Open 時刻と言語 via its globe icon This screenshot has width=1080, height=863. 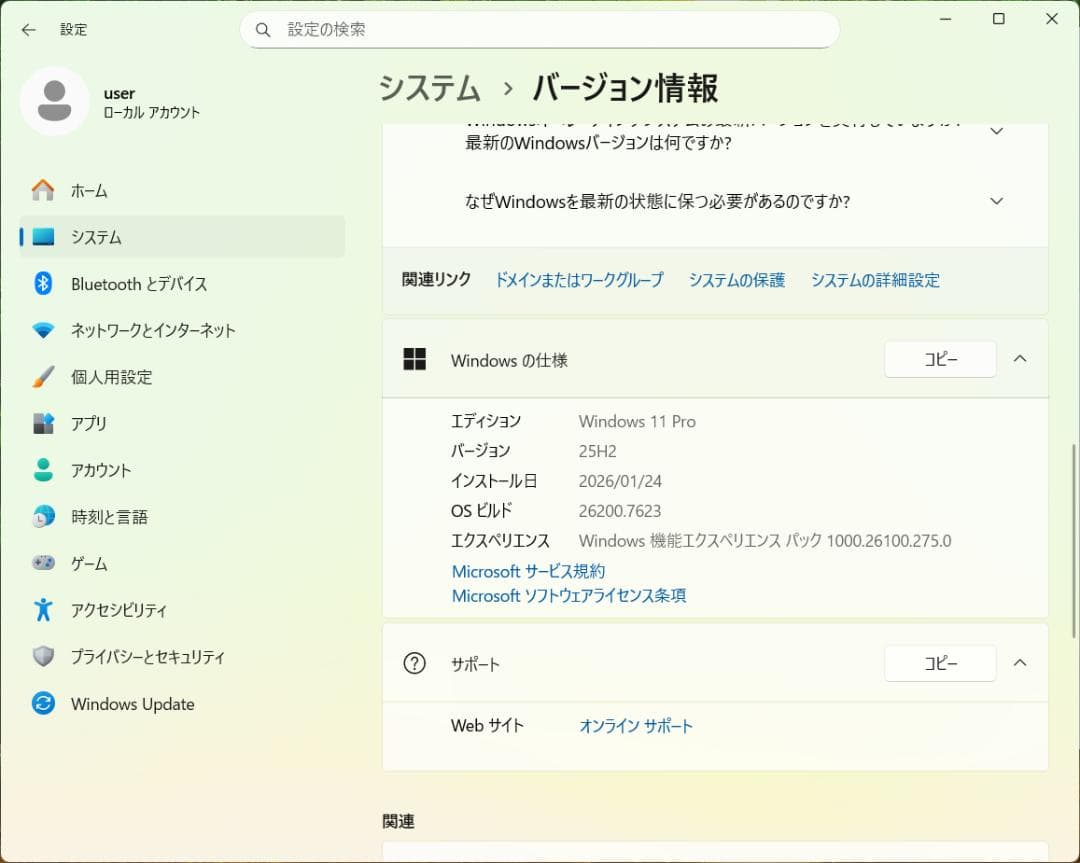pyautogui.click(x=42, y=516)
